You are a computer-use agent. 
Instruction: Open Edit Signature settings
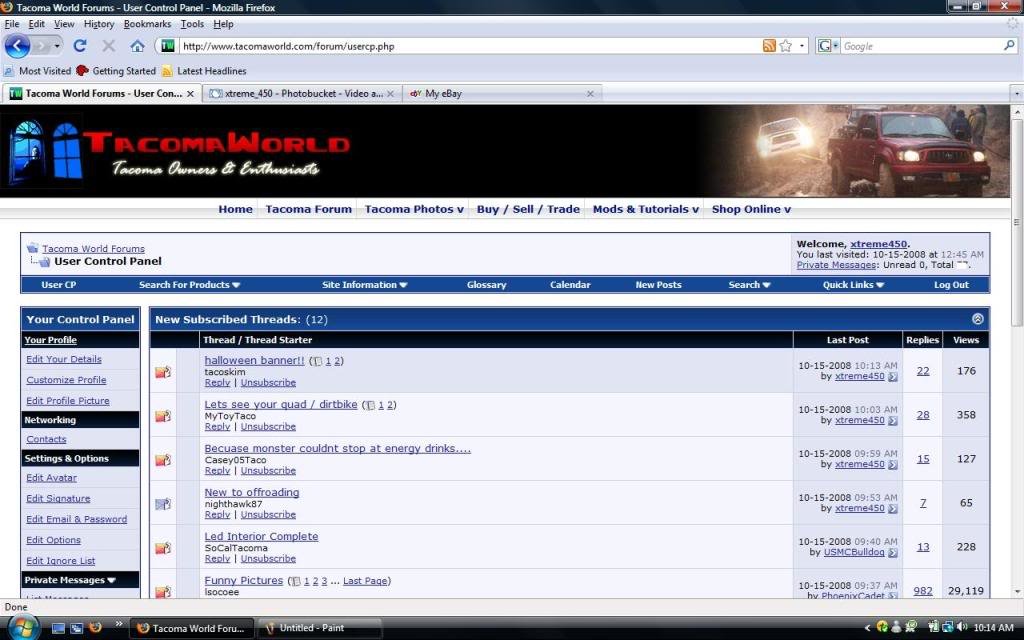(58, 498)
